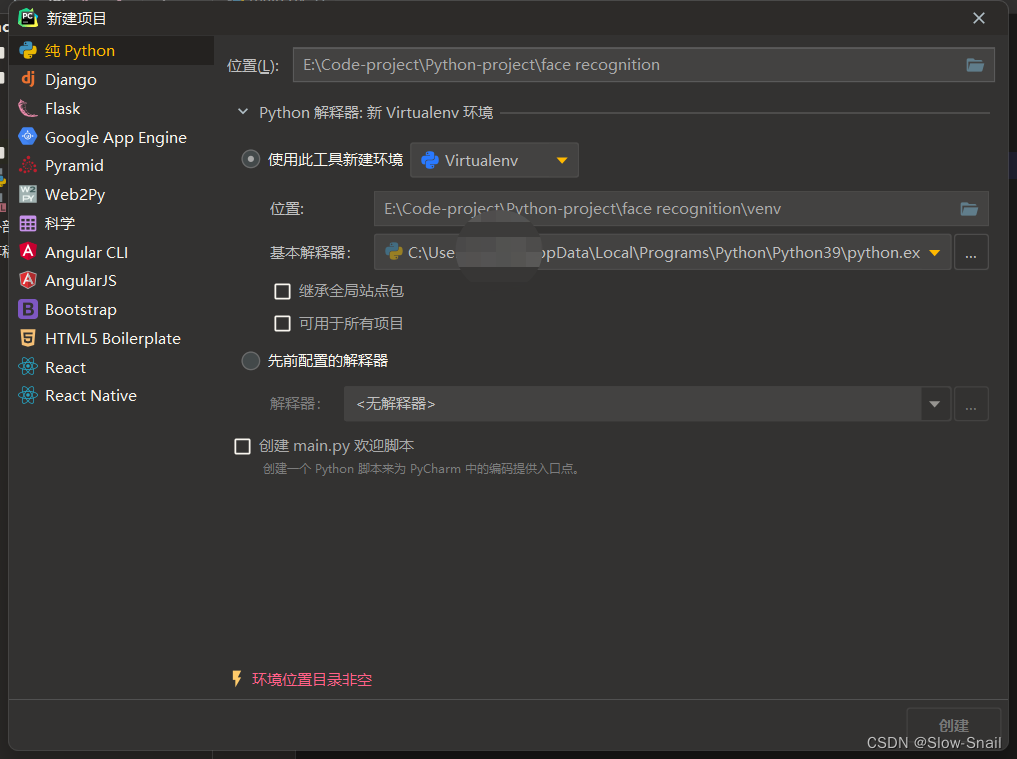
Task: Click the PyCharm logo in title bar
Action: [x=28, y=18]
